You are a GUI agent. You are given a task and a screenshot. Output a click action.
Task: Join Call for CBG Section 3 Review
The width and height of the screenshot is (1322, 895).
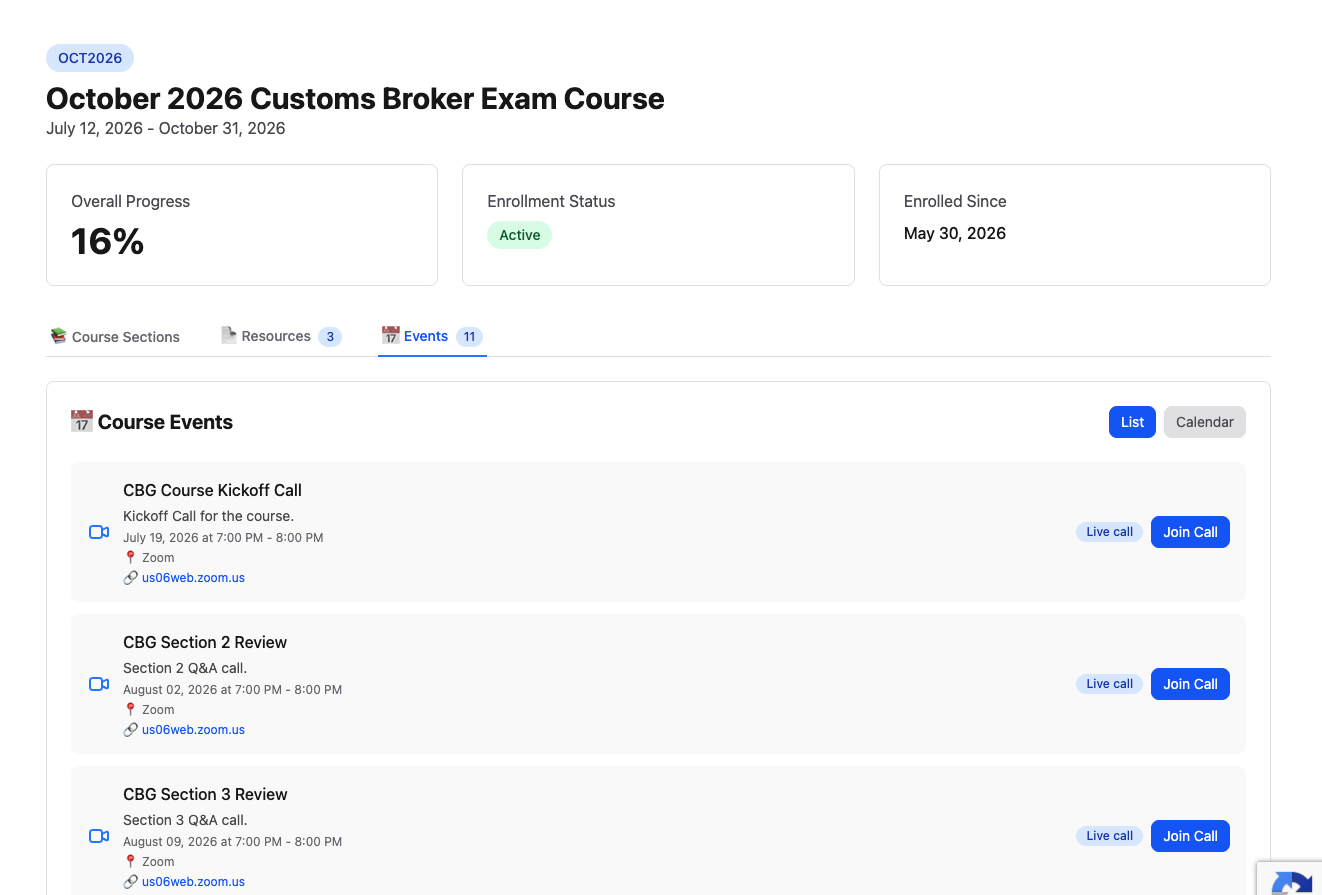point(1190,836)
